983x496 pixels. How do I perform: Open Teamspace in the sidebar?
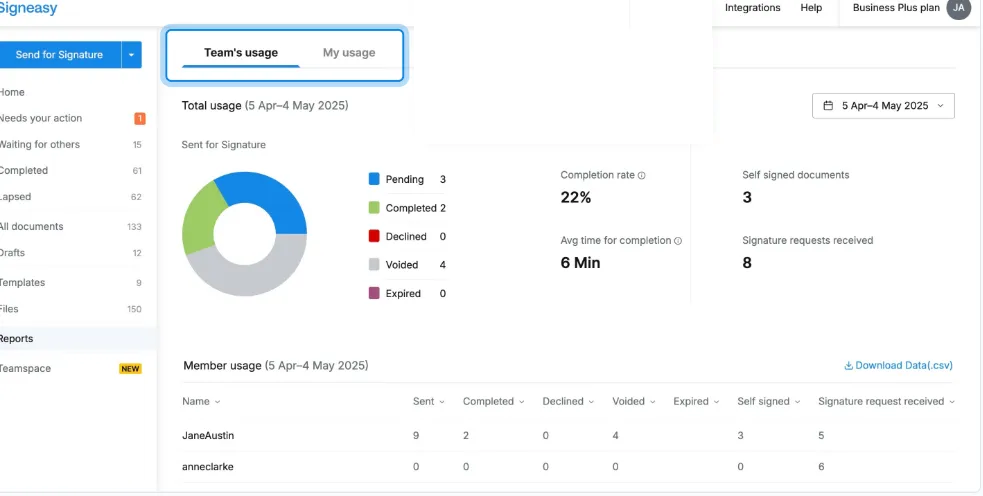26,369
